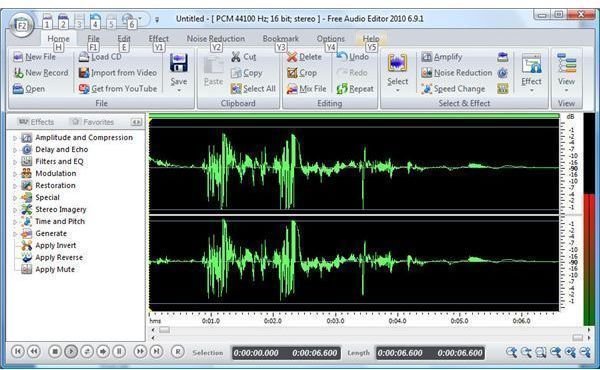The width and height of the screenshot is (600, 370).
Task: Crop audio to the selection
Action: (x=302, y=73)
